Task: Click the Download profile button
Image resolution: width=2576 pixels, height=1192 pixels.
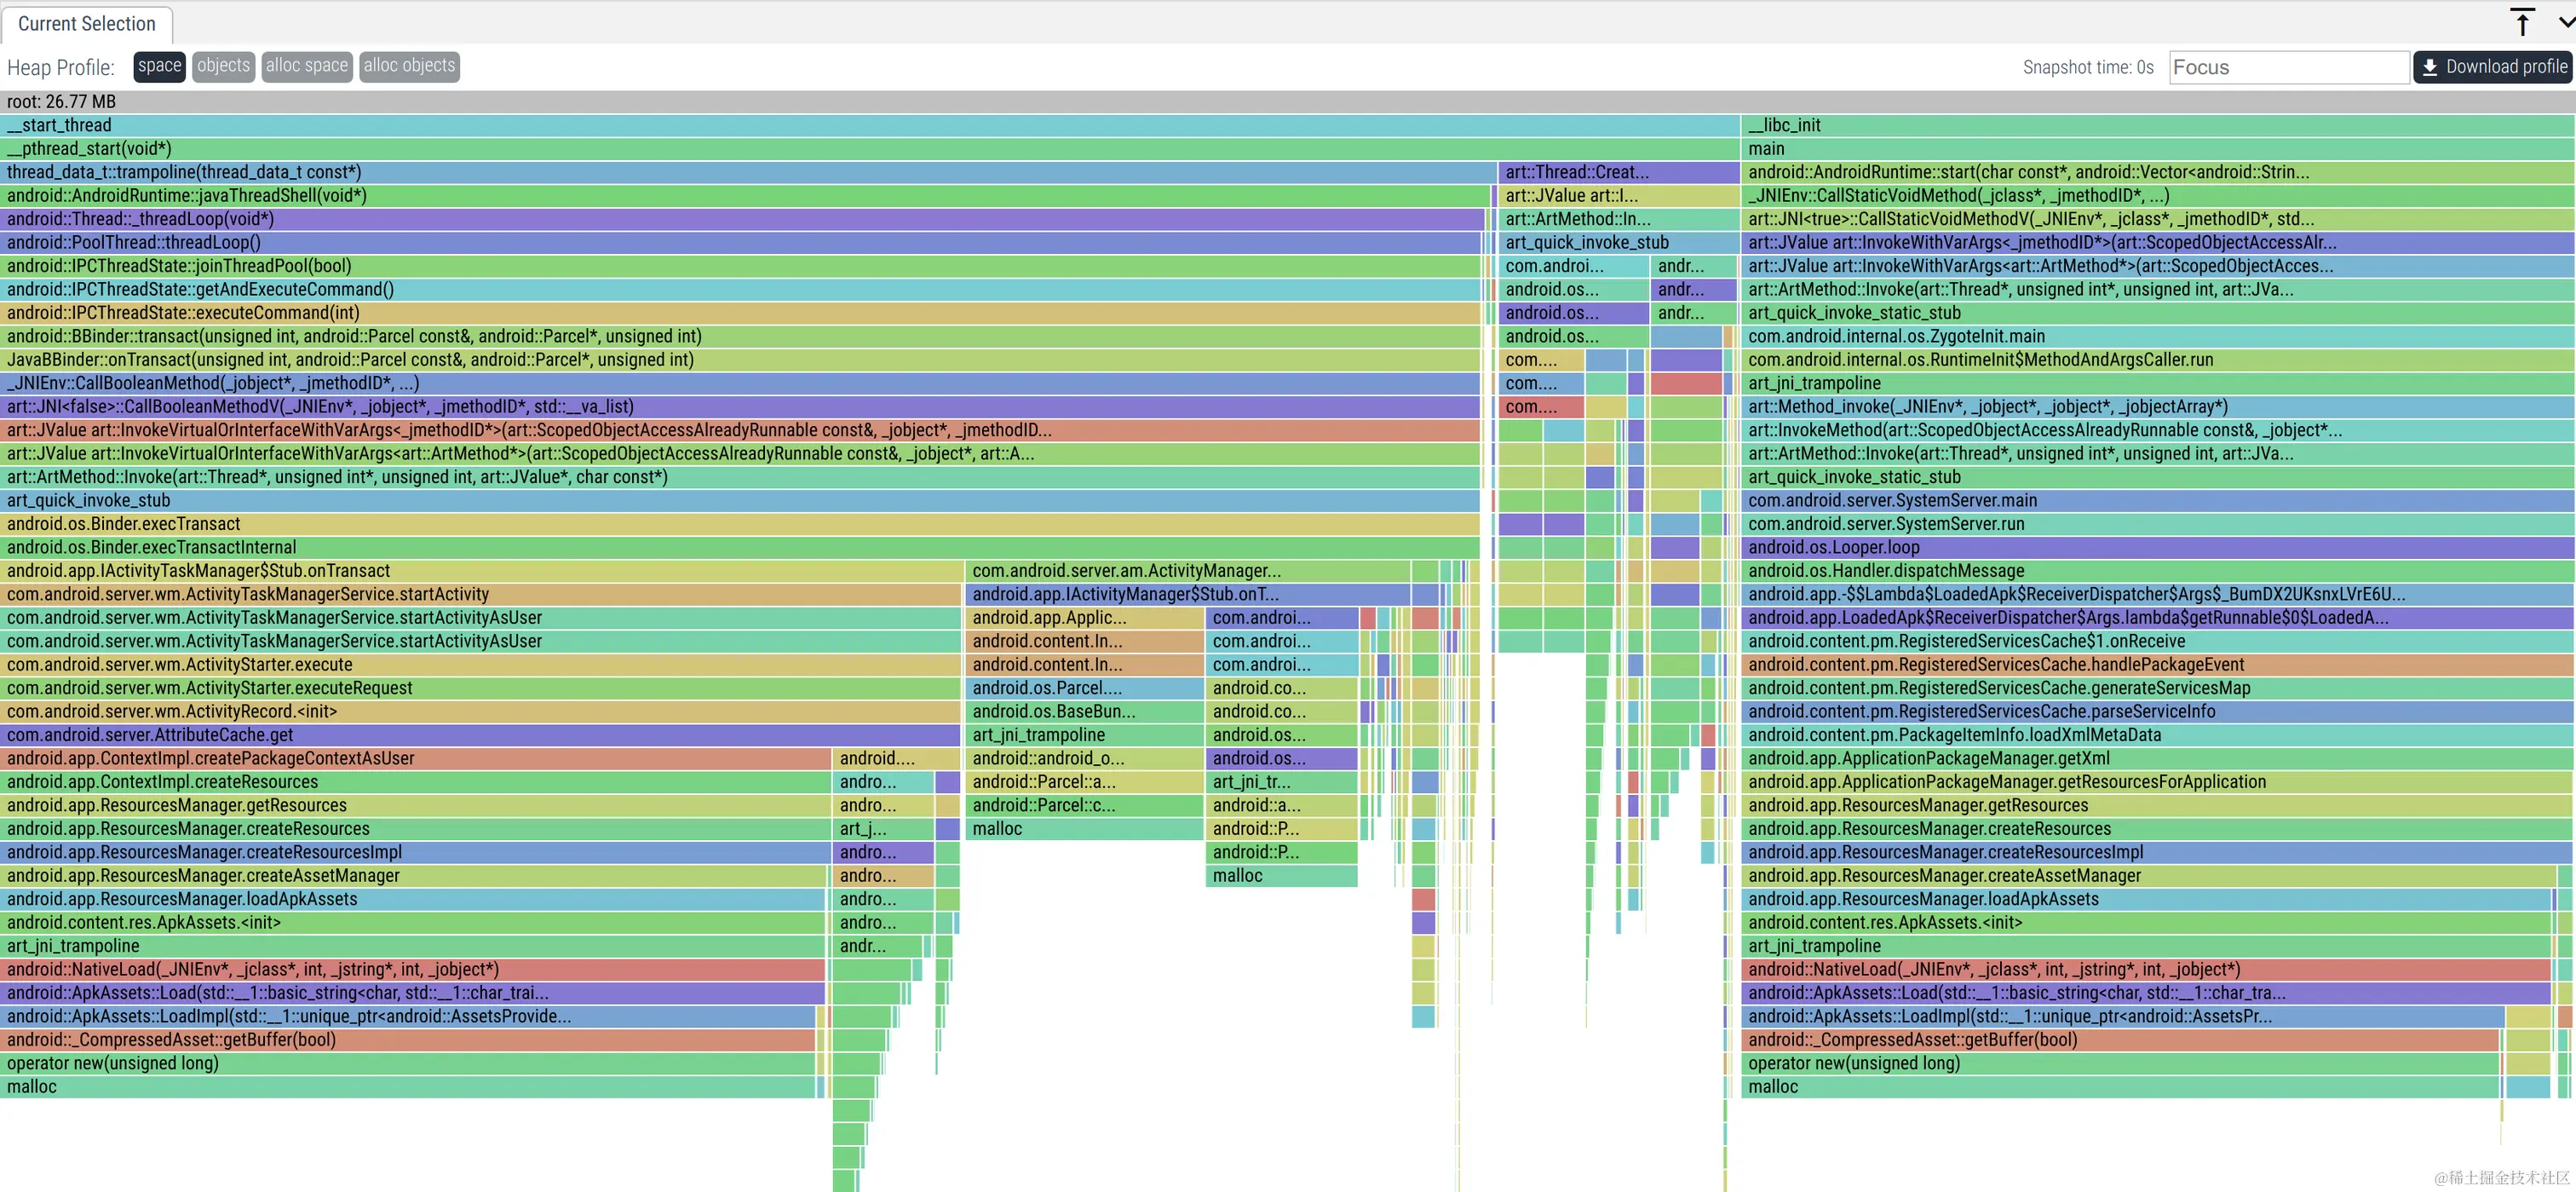Action: coord(2494,67)
